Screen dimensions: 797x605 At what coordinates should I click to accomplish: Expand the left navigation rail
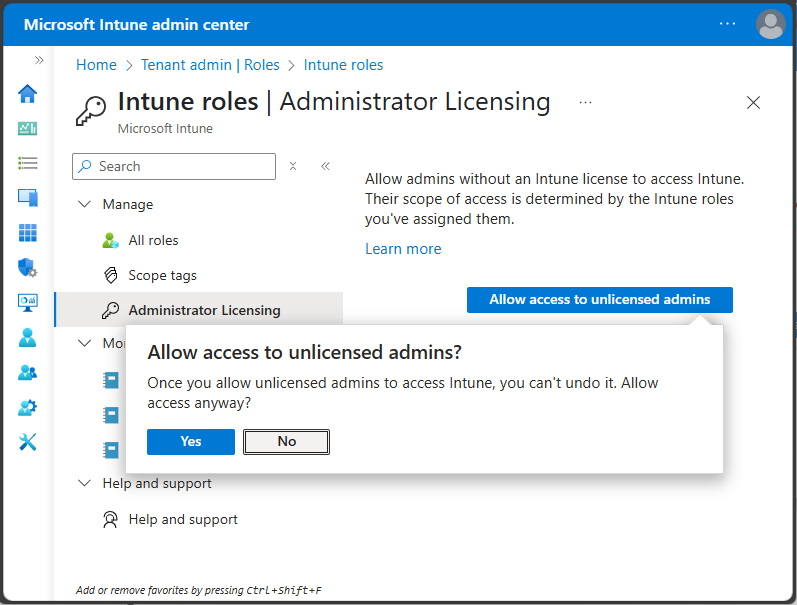pyautogui.click(x=39, y=60)
